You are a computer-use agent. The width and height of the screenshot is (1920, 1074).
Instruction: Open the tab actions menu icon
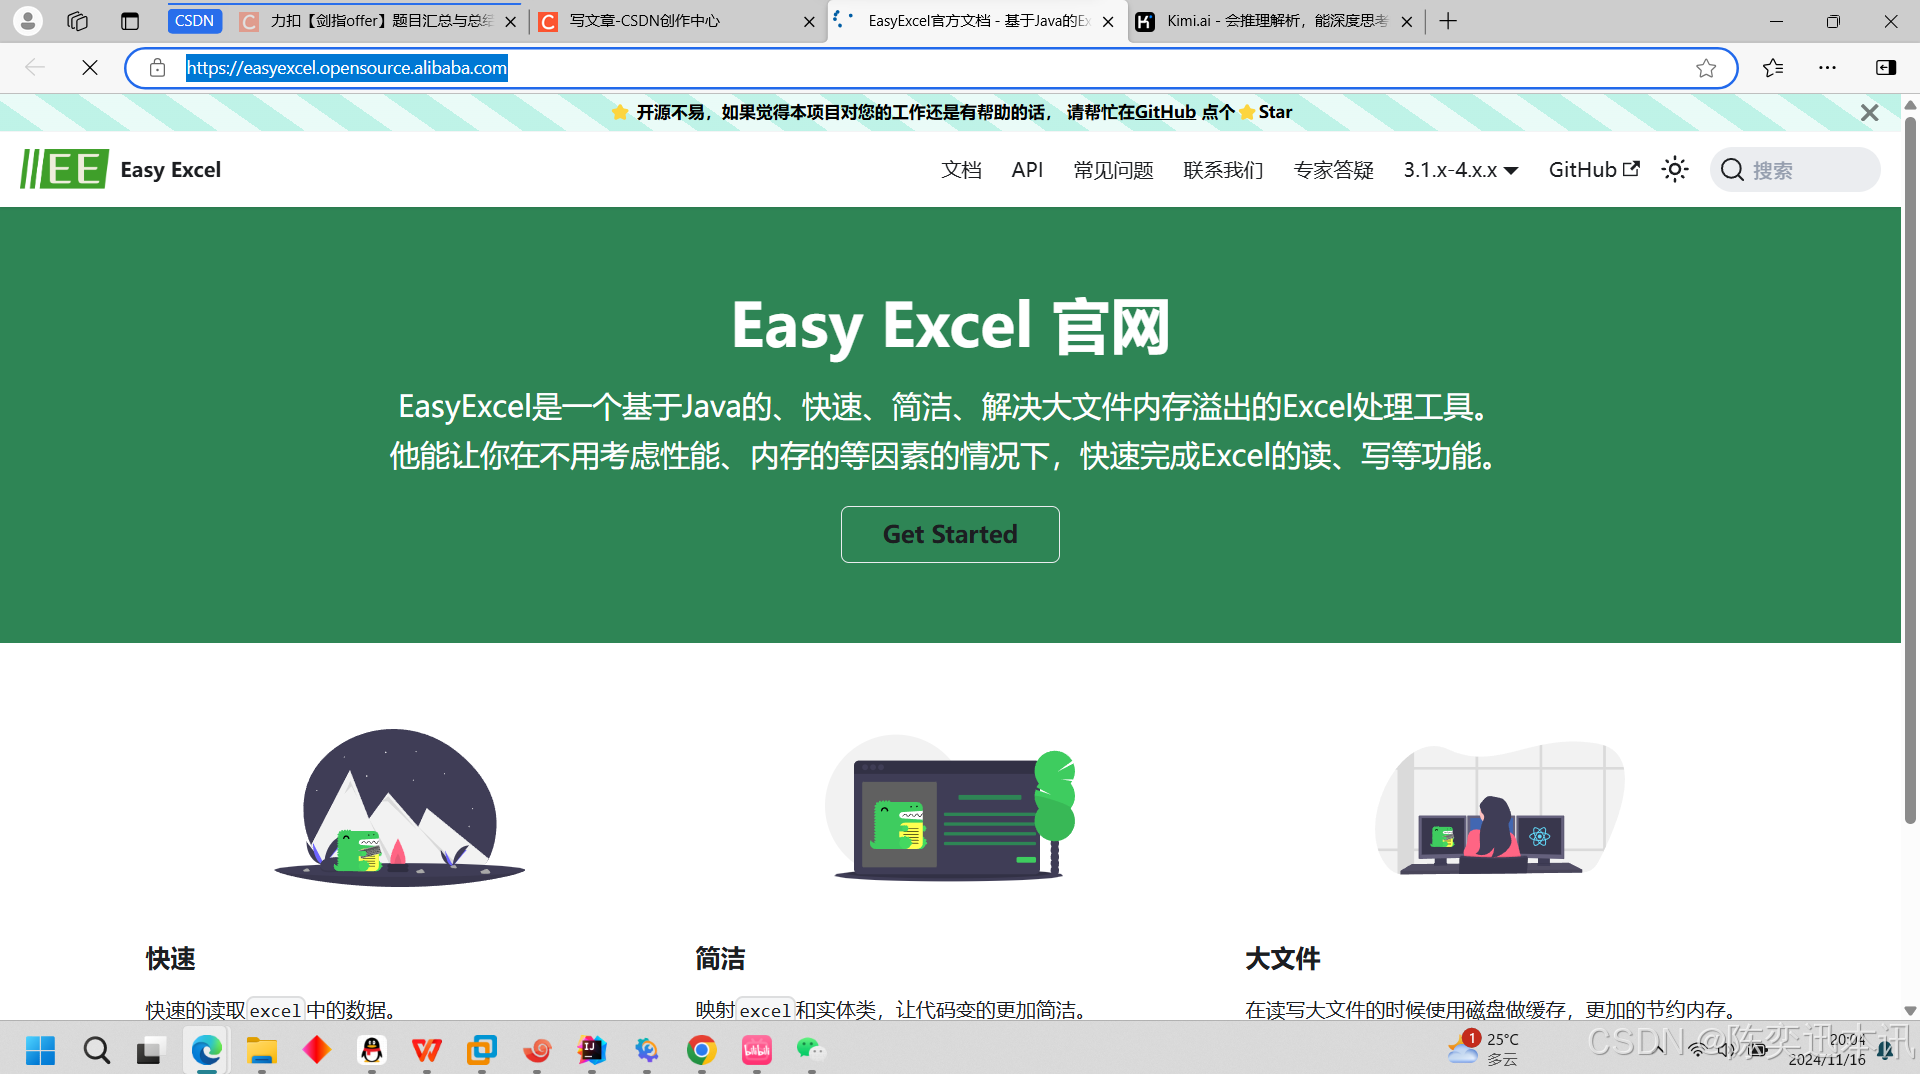(x=130, y=20)
